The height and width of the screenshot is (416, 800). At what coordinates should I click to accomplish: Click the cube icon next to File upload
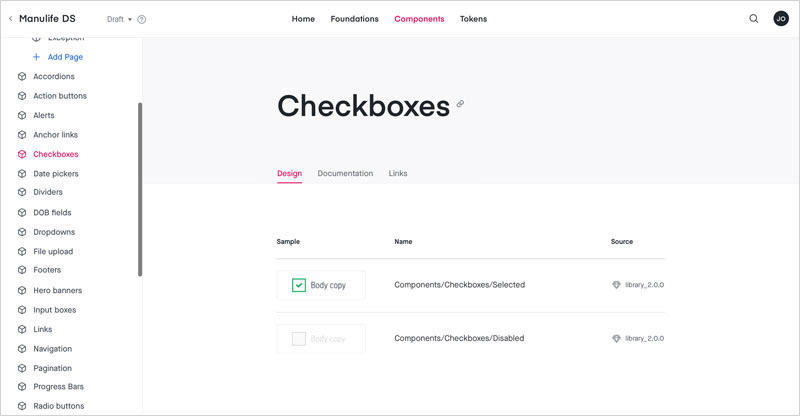coord(22,252)
